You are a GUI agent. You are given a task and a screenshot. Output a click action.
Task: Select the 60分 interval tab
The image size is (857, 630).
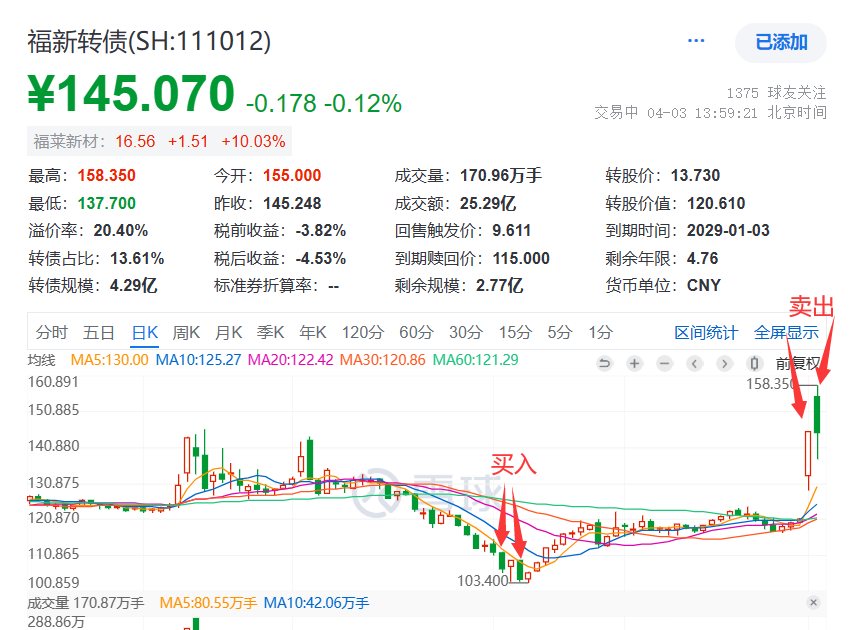pos(416,332)
